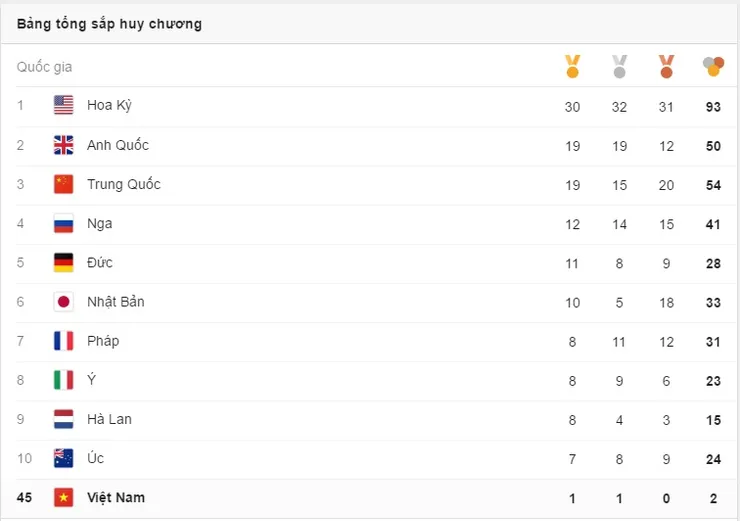Open the Hoa Kỳ country row
The width and height of the screenshot is (740, 521).
point(369,106)
